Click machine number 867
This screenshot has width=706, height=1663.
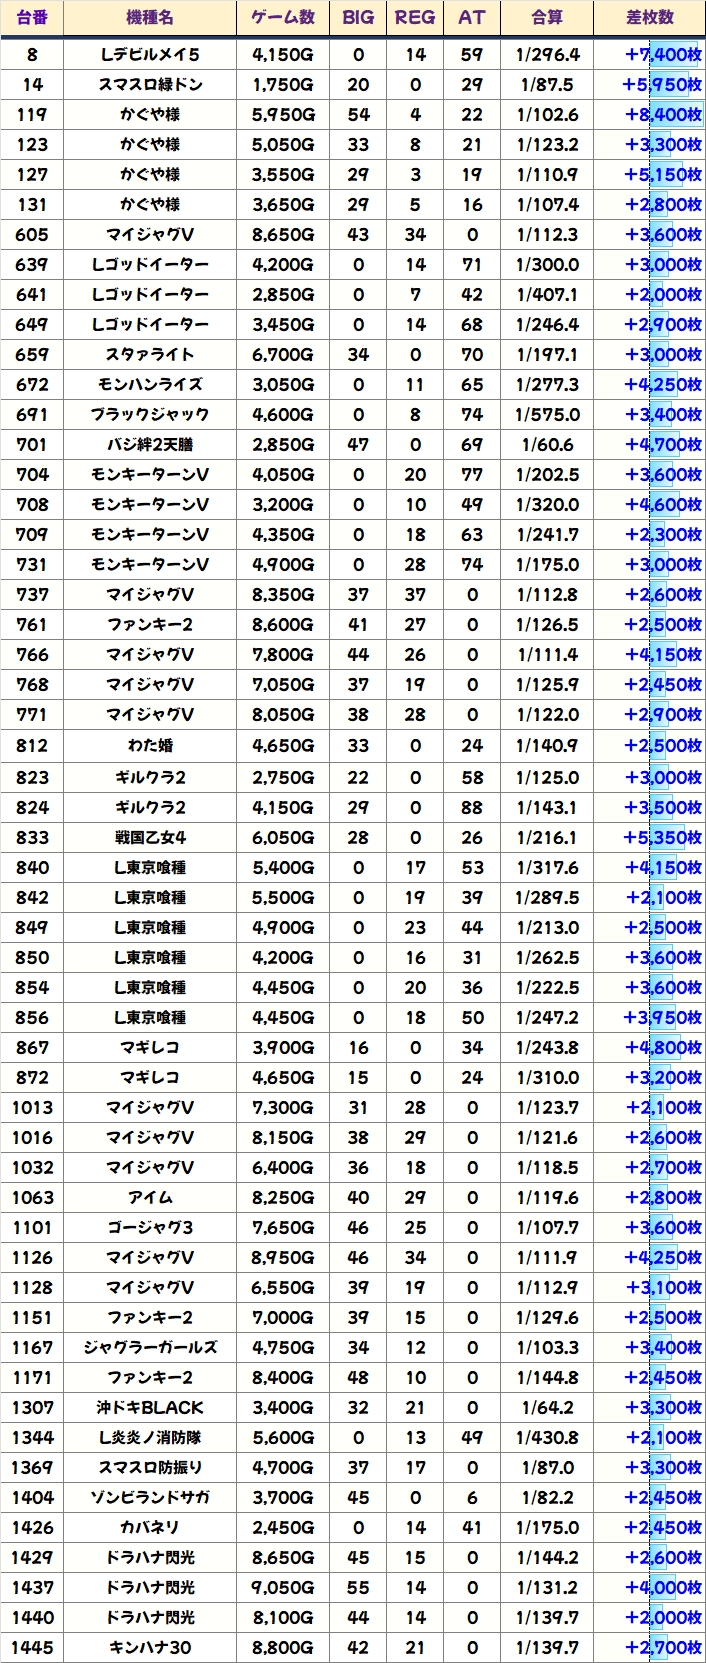tap(32, 1047)
